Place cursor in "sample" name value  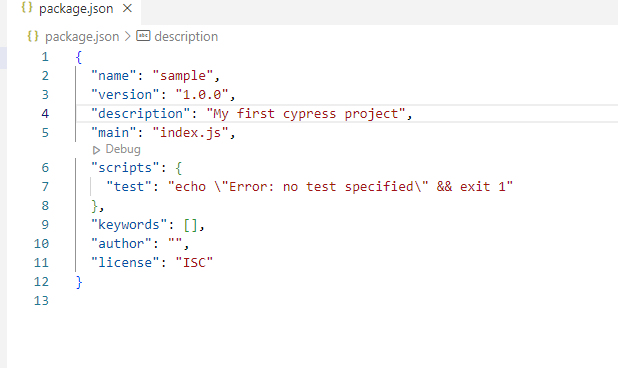183,76
